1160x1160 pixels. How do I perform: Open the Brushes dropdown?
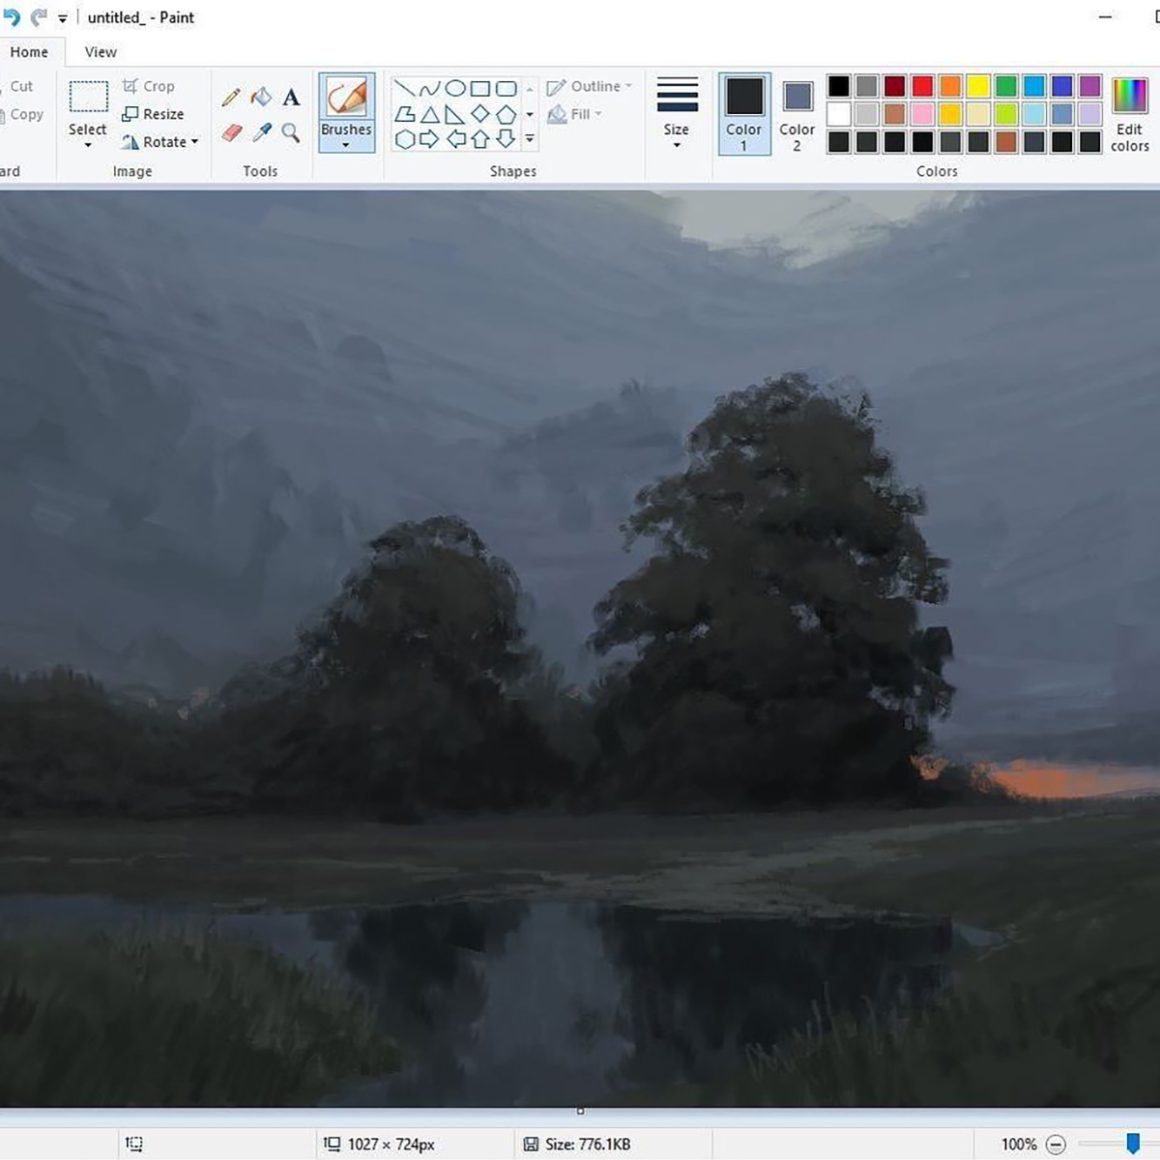[x=346, y=145]
